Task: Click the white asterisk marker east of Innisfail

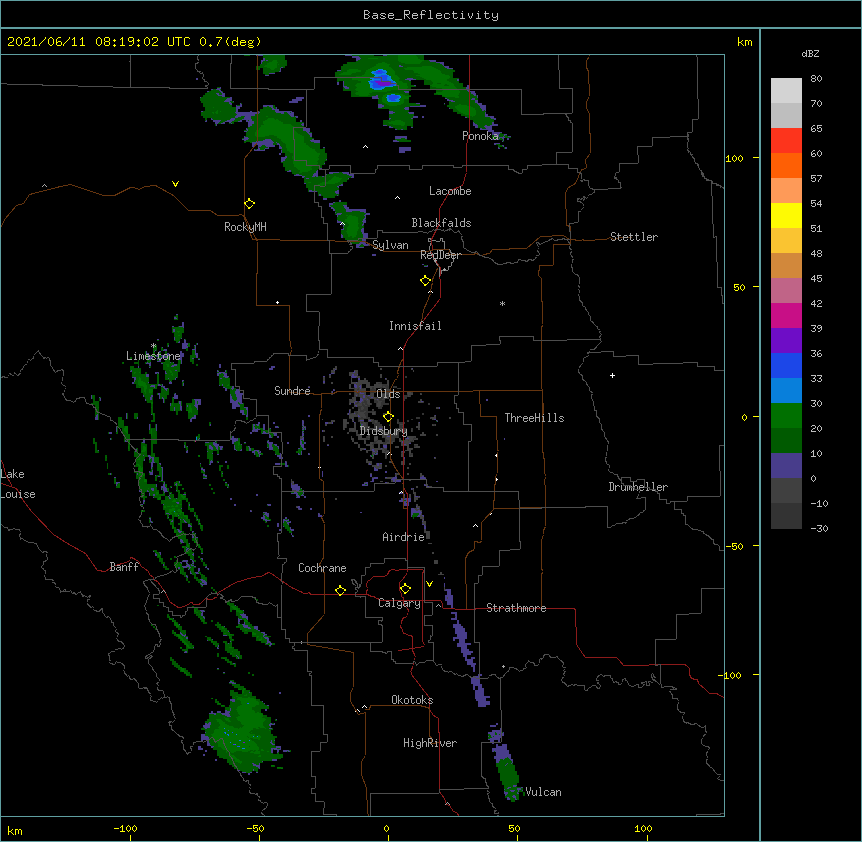Action: 502,303
